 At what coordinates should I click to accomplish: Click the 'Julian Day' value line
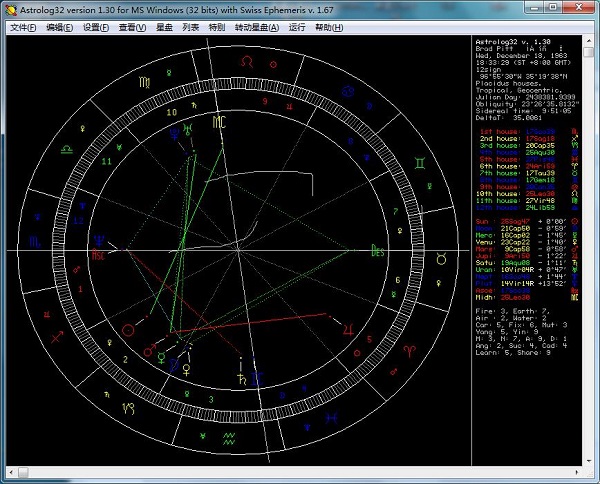pos(525,97)
